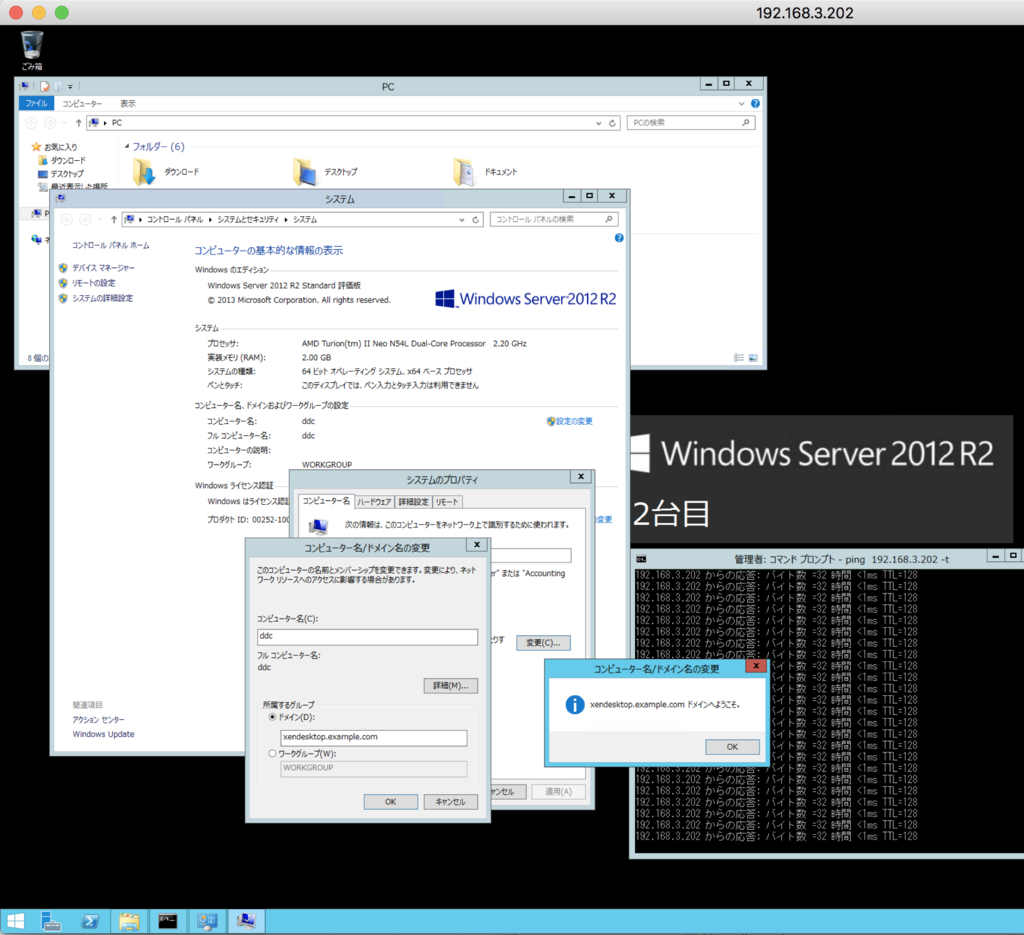Click the Command Prompt title bar icon
The image size is (1024, 935).
(x=641, y=559)
